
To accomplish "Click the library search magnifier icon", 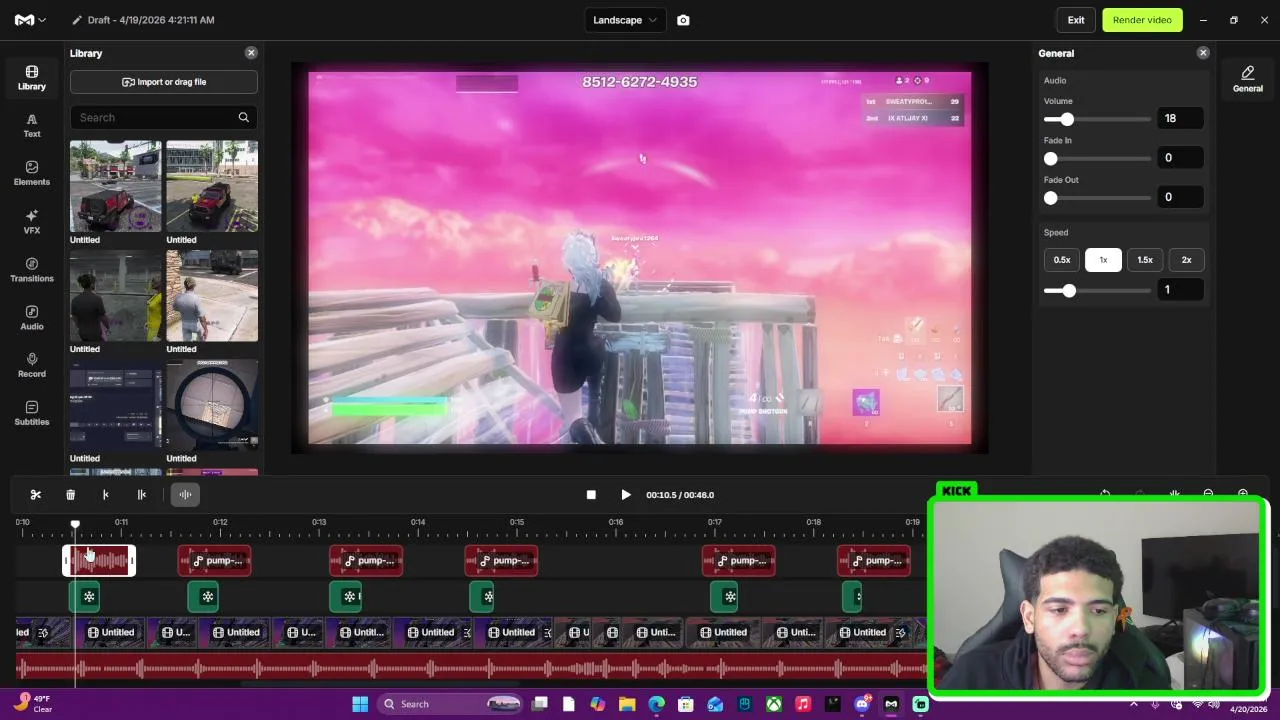I will click(243, 118).
